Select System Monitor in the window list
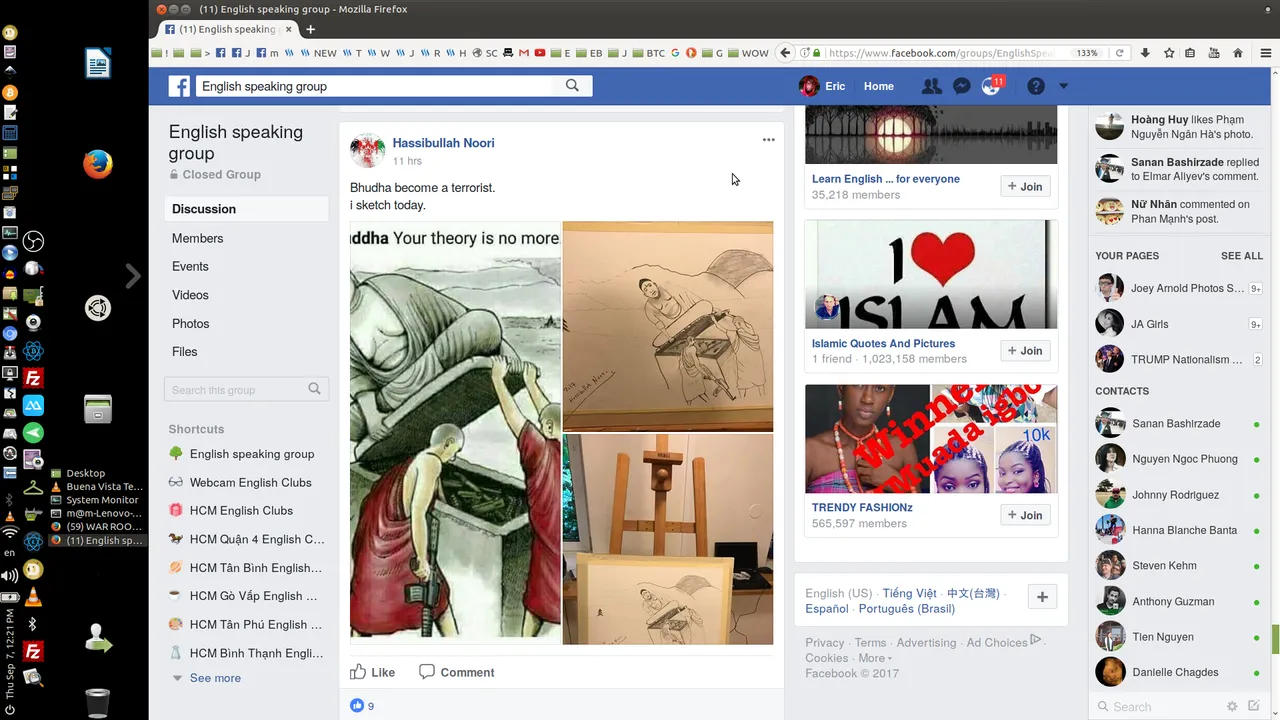 pos(101,500)
